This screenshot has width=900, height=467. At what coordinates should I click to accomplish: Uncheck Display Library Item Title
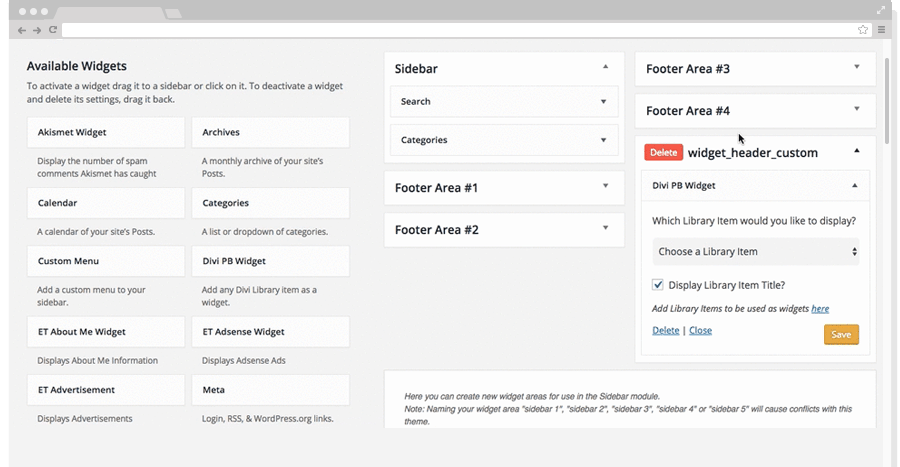658,285
